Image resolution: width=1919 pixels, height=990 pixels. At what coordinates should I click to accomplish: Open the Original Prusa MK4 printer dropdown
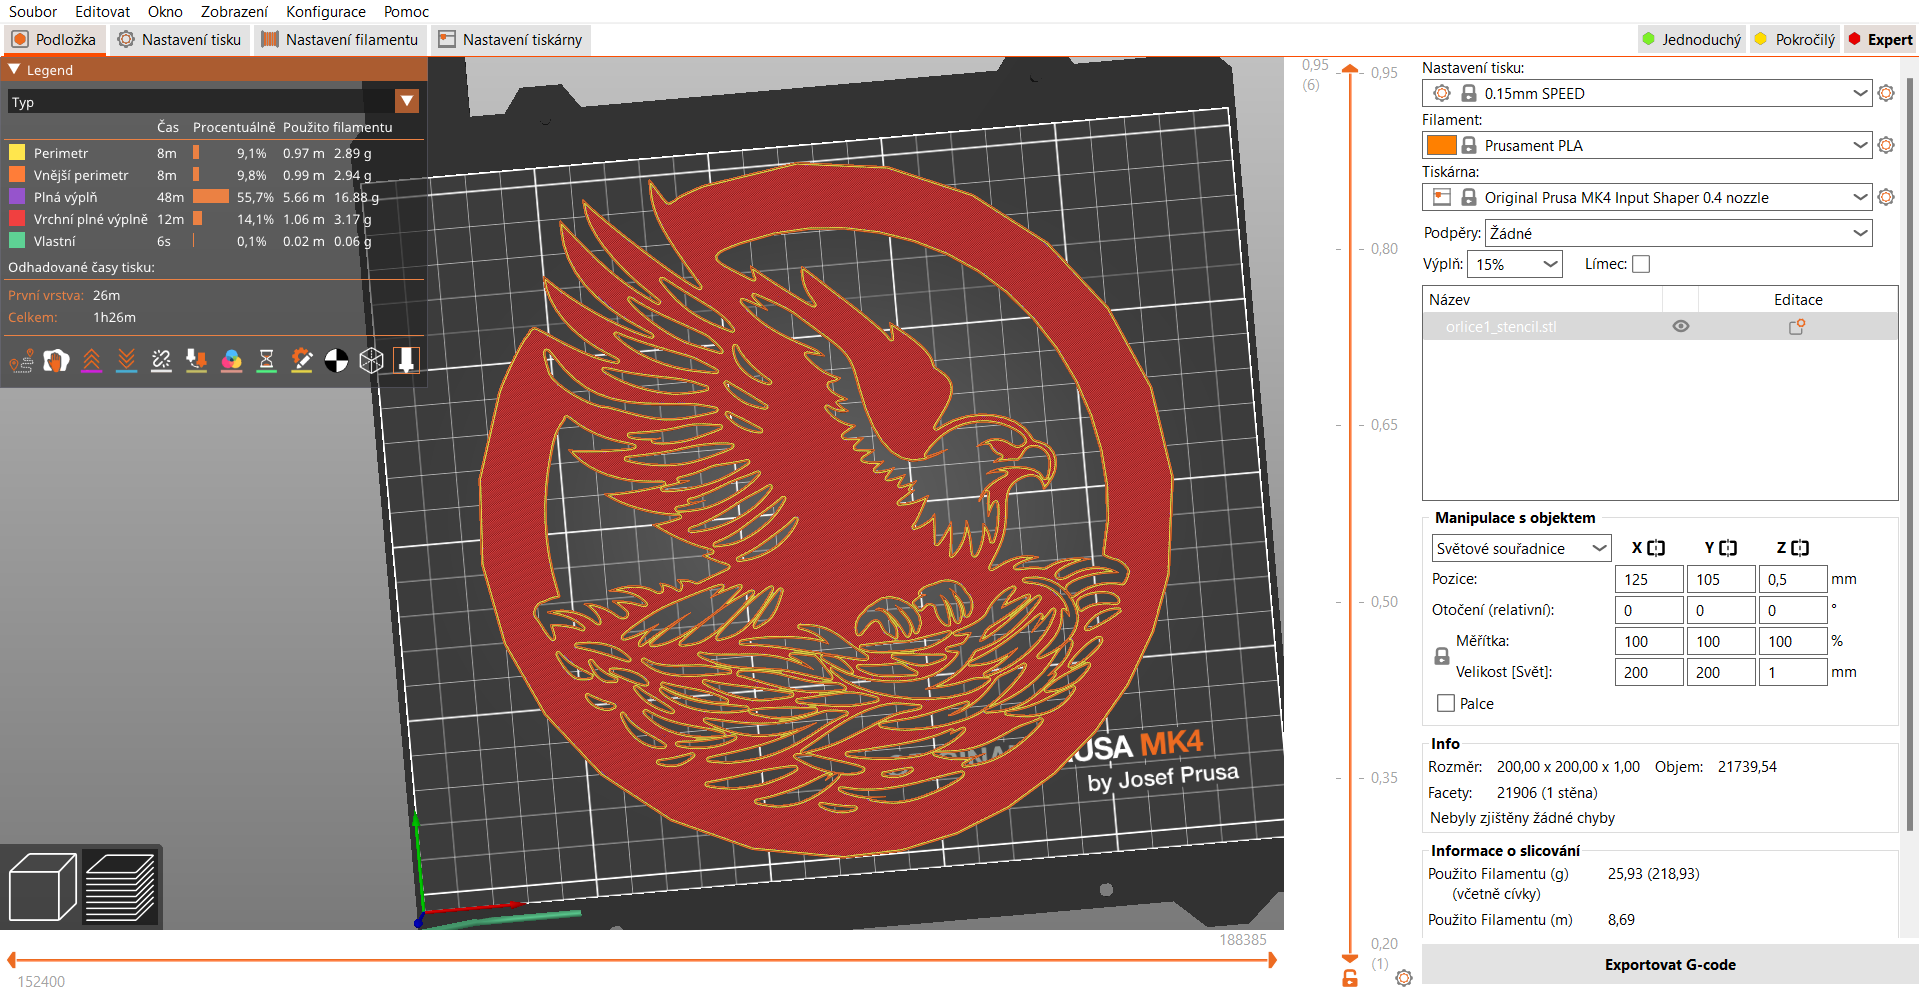point(1646,197)
